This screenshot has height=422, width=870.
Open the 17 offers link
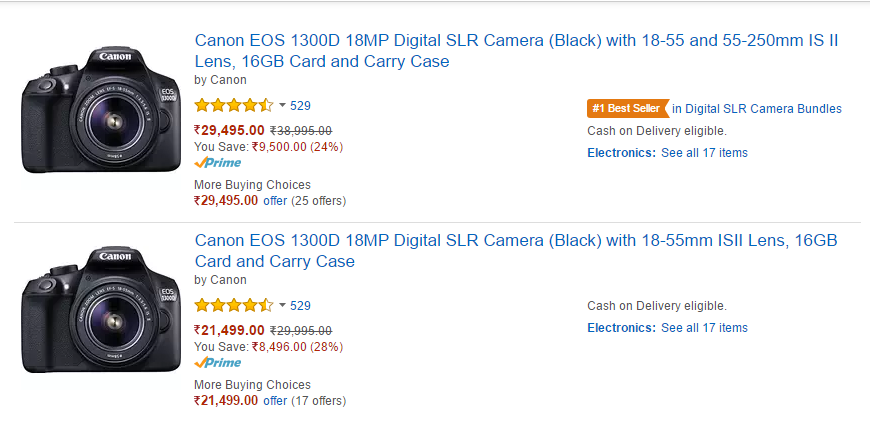(x=275, y=400)
